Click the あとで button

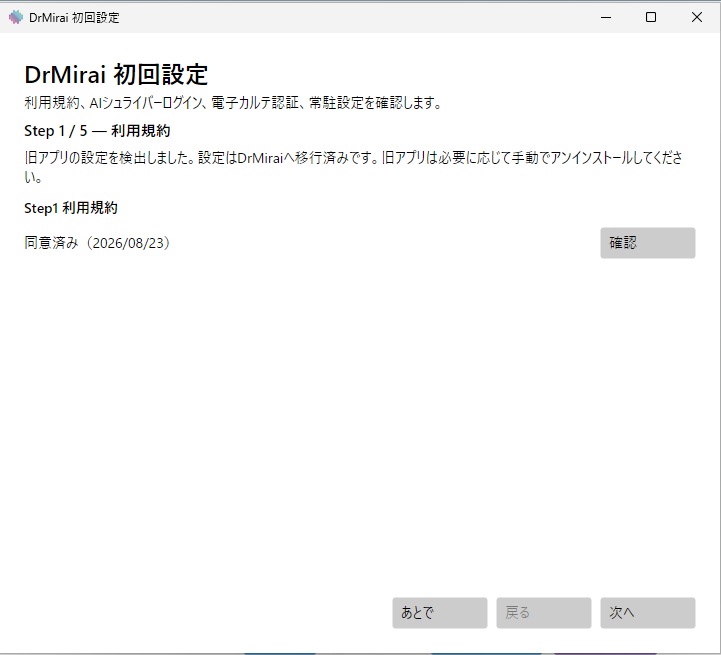click(440, 613)
